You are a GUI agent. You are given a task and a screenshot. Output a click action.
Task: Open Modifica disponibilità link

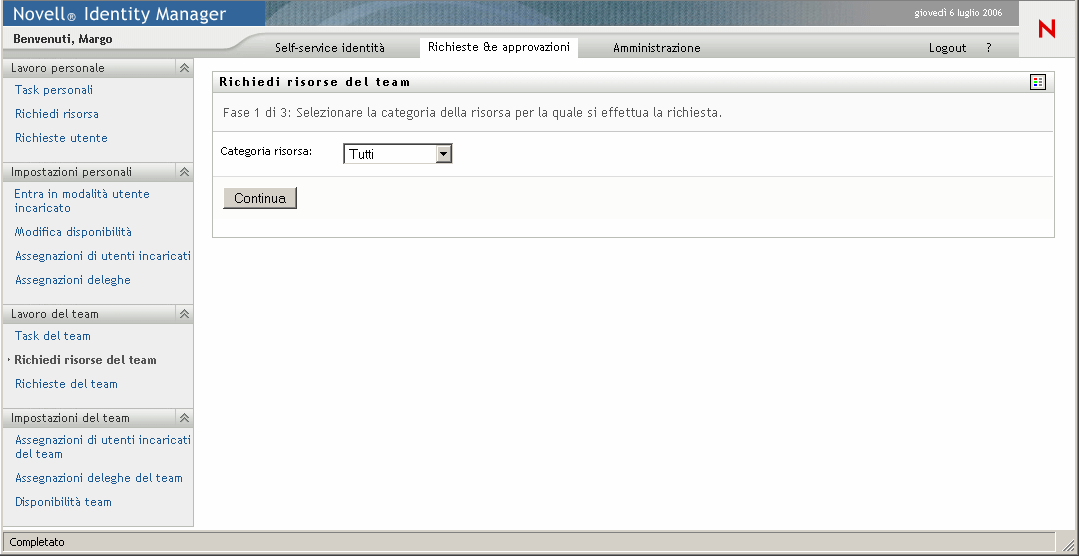coord(73,232)
